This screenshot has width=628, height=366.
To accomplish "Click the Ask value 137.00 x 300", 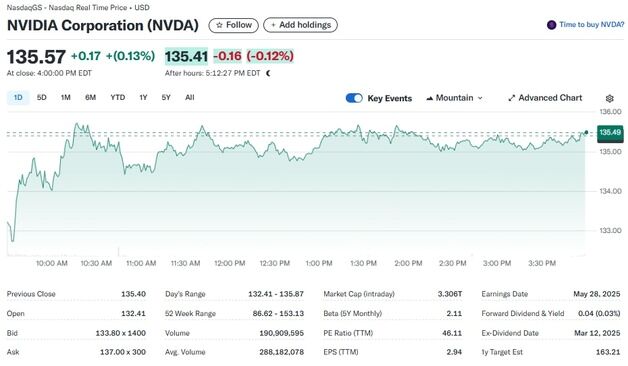I will 123,352.
